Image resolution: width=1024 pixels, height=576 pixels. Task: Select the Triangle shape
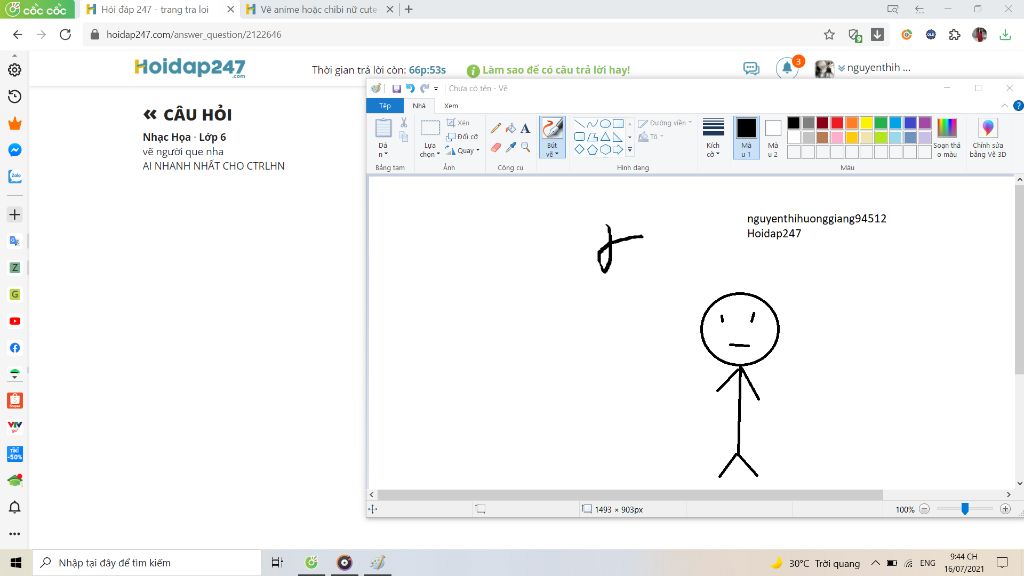click(605, 136)
